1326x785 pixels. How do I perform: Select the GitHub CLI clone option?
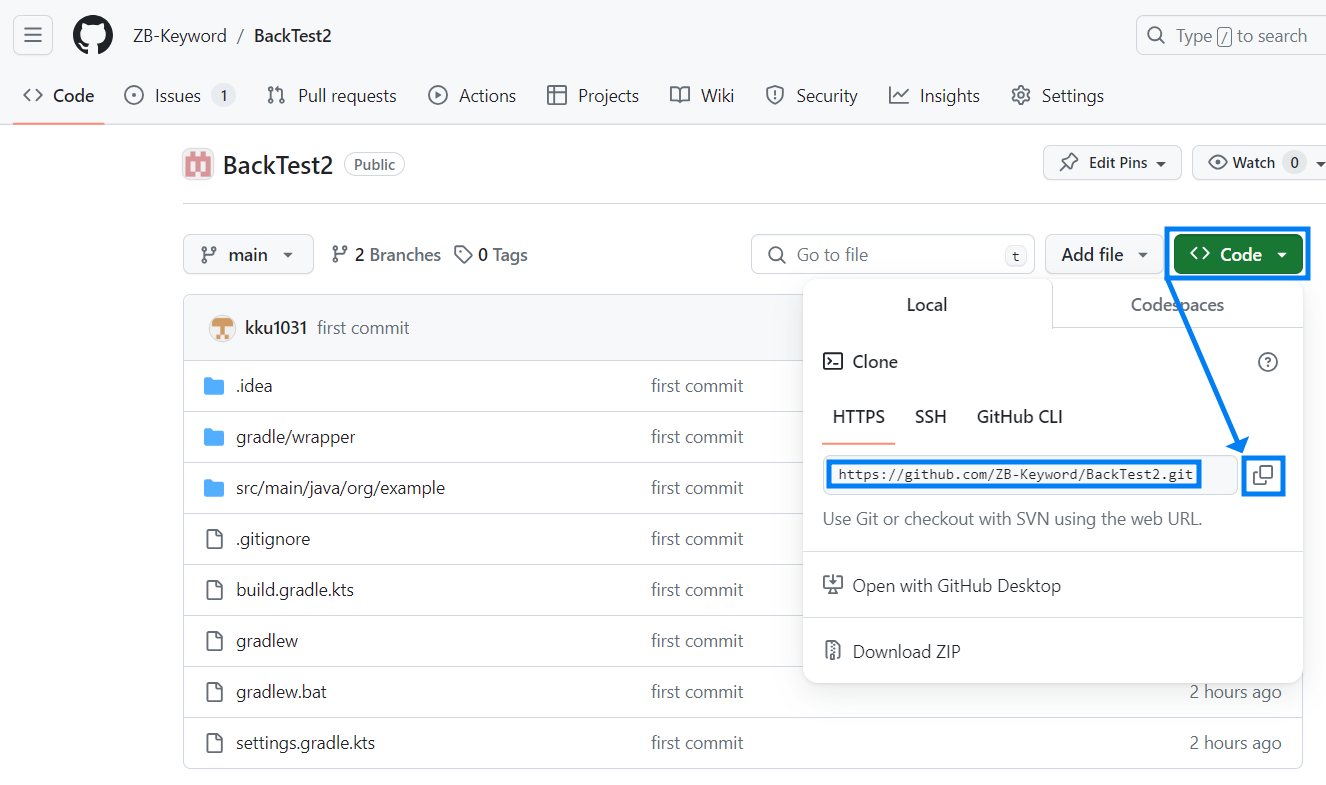coord(1020,417)
